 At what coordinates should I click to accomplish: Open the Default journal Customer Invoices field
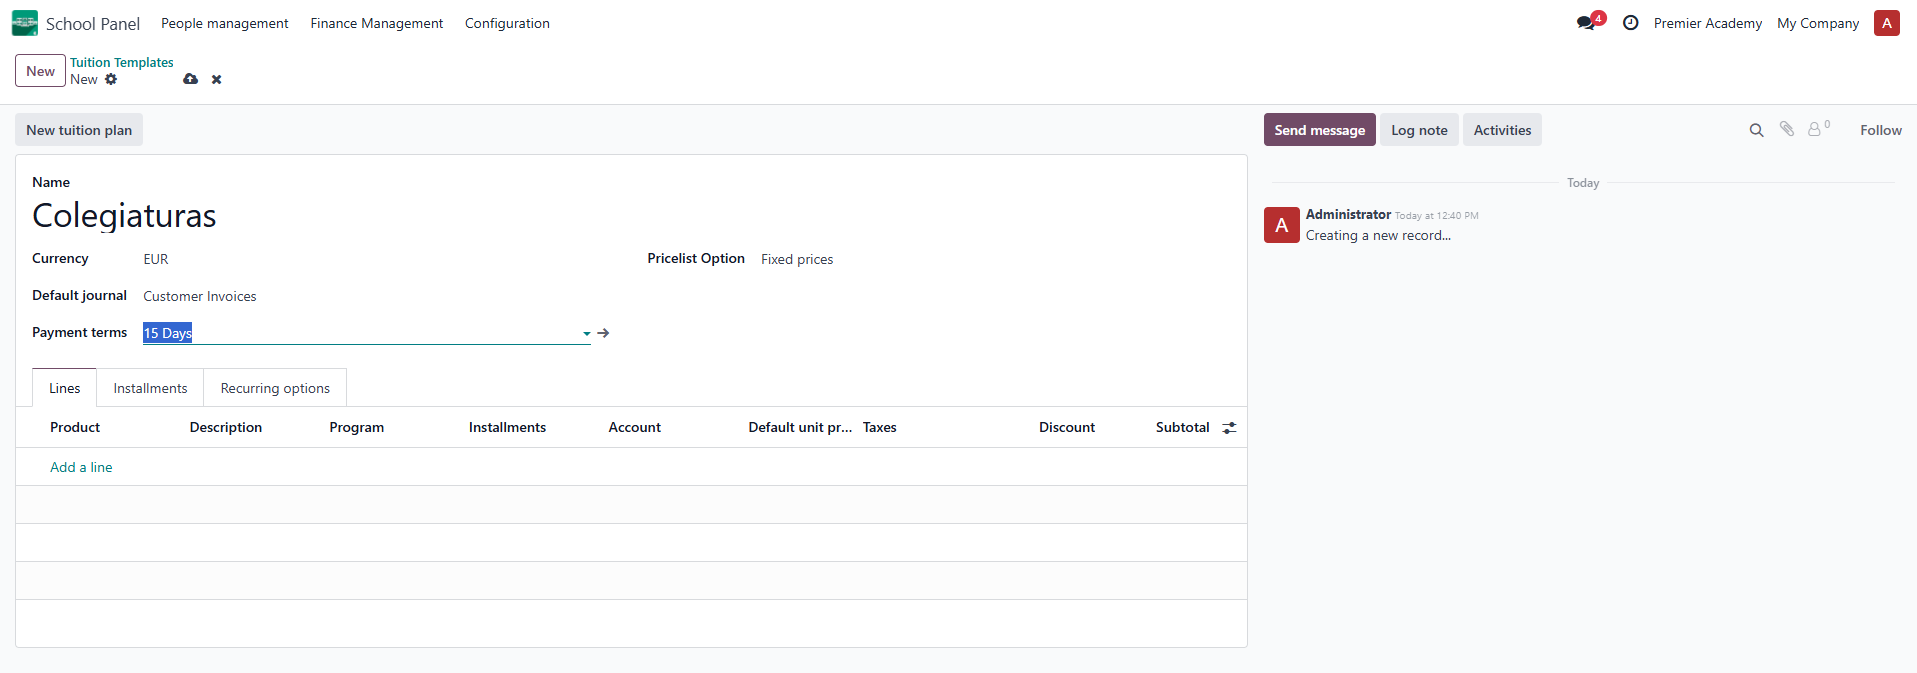coord(200,297)
